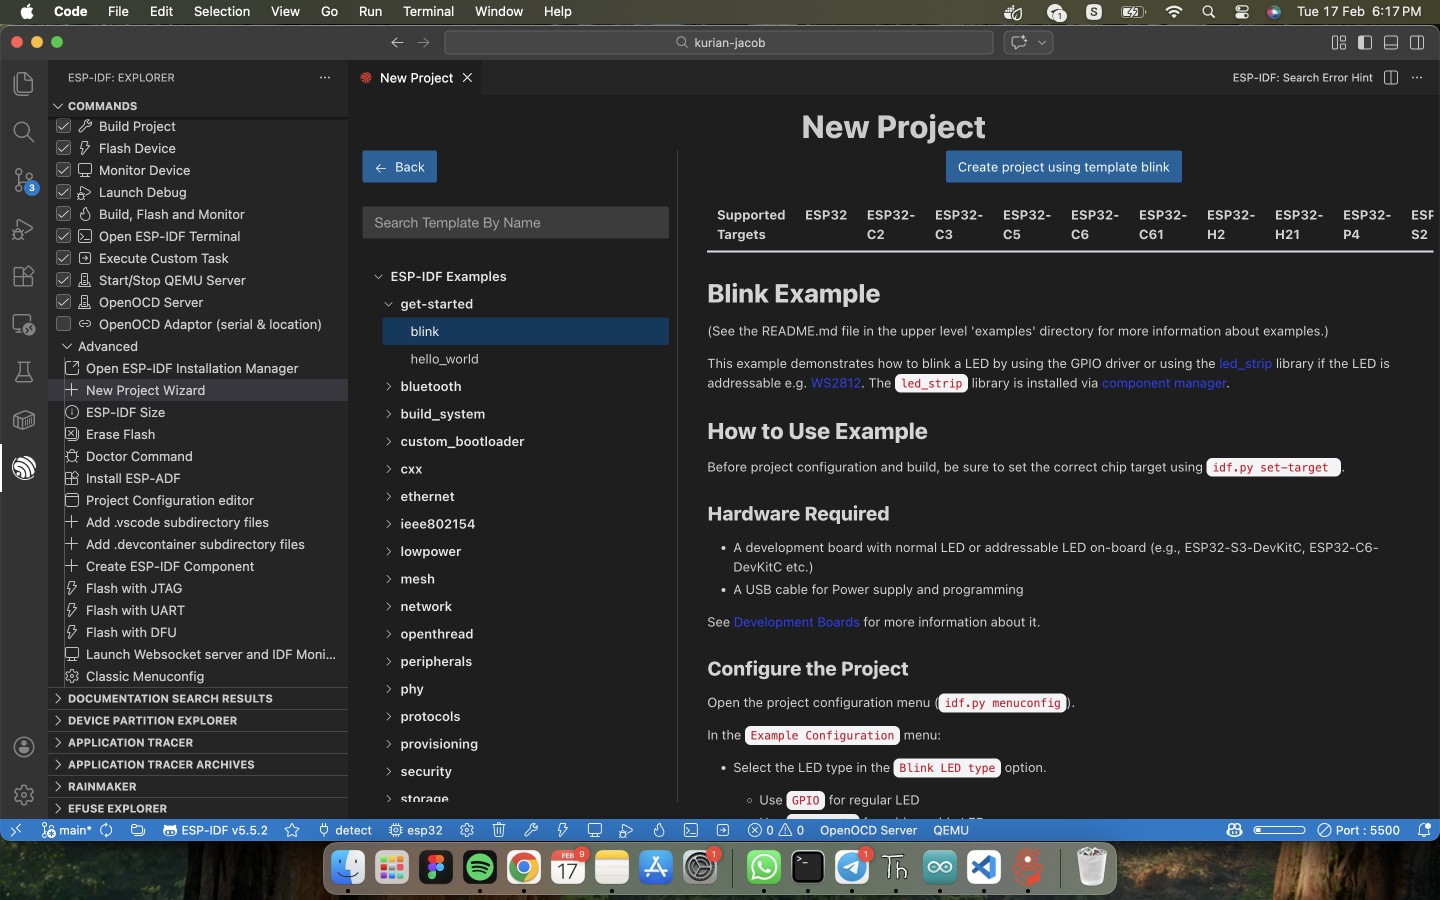This screenshot has width=1440, height=900.
Task: Open More Actions of ESP-IDF Explorer panel
Action: (325, 78)
